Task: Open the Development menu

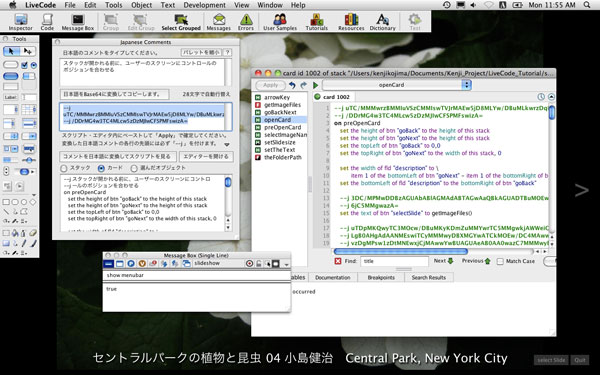Action: tap(205, 5)
